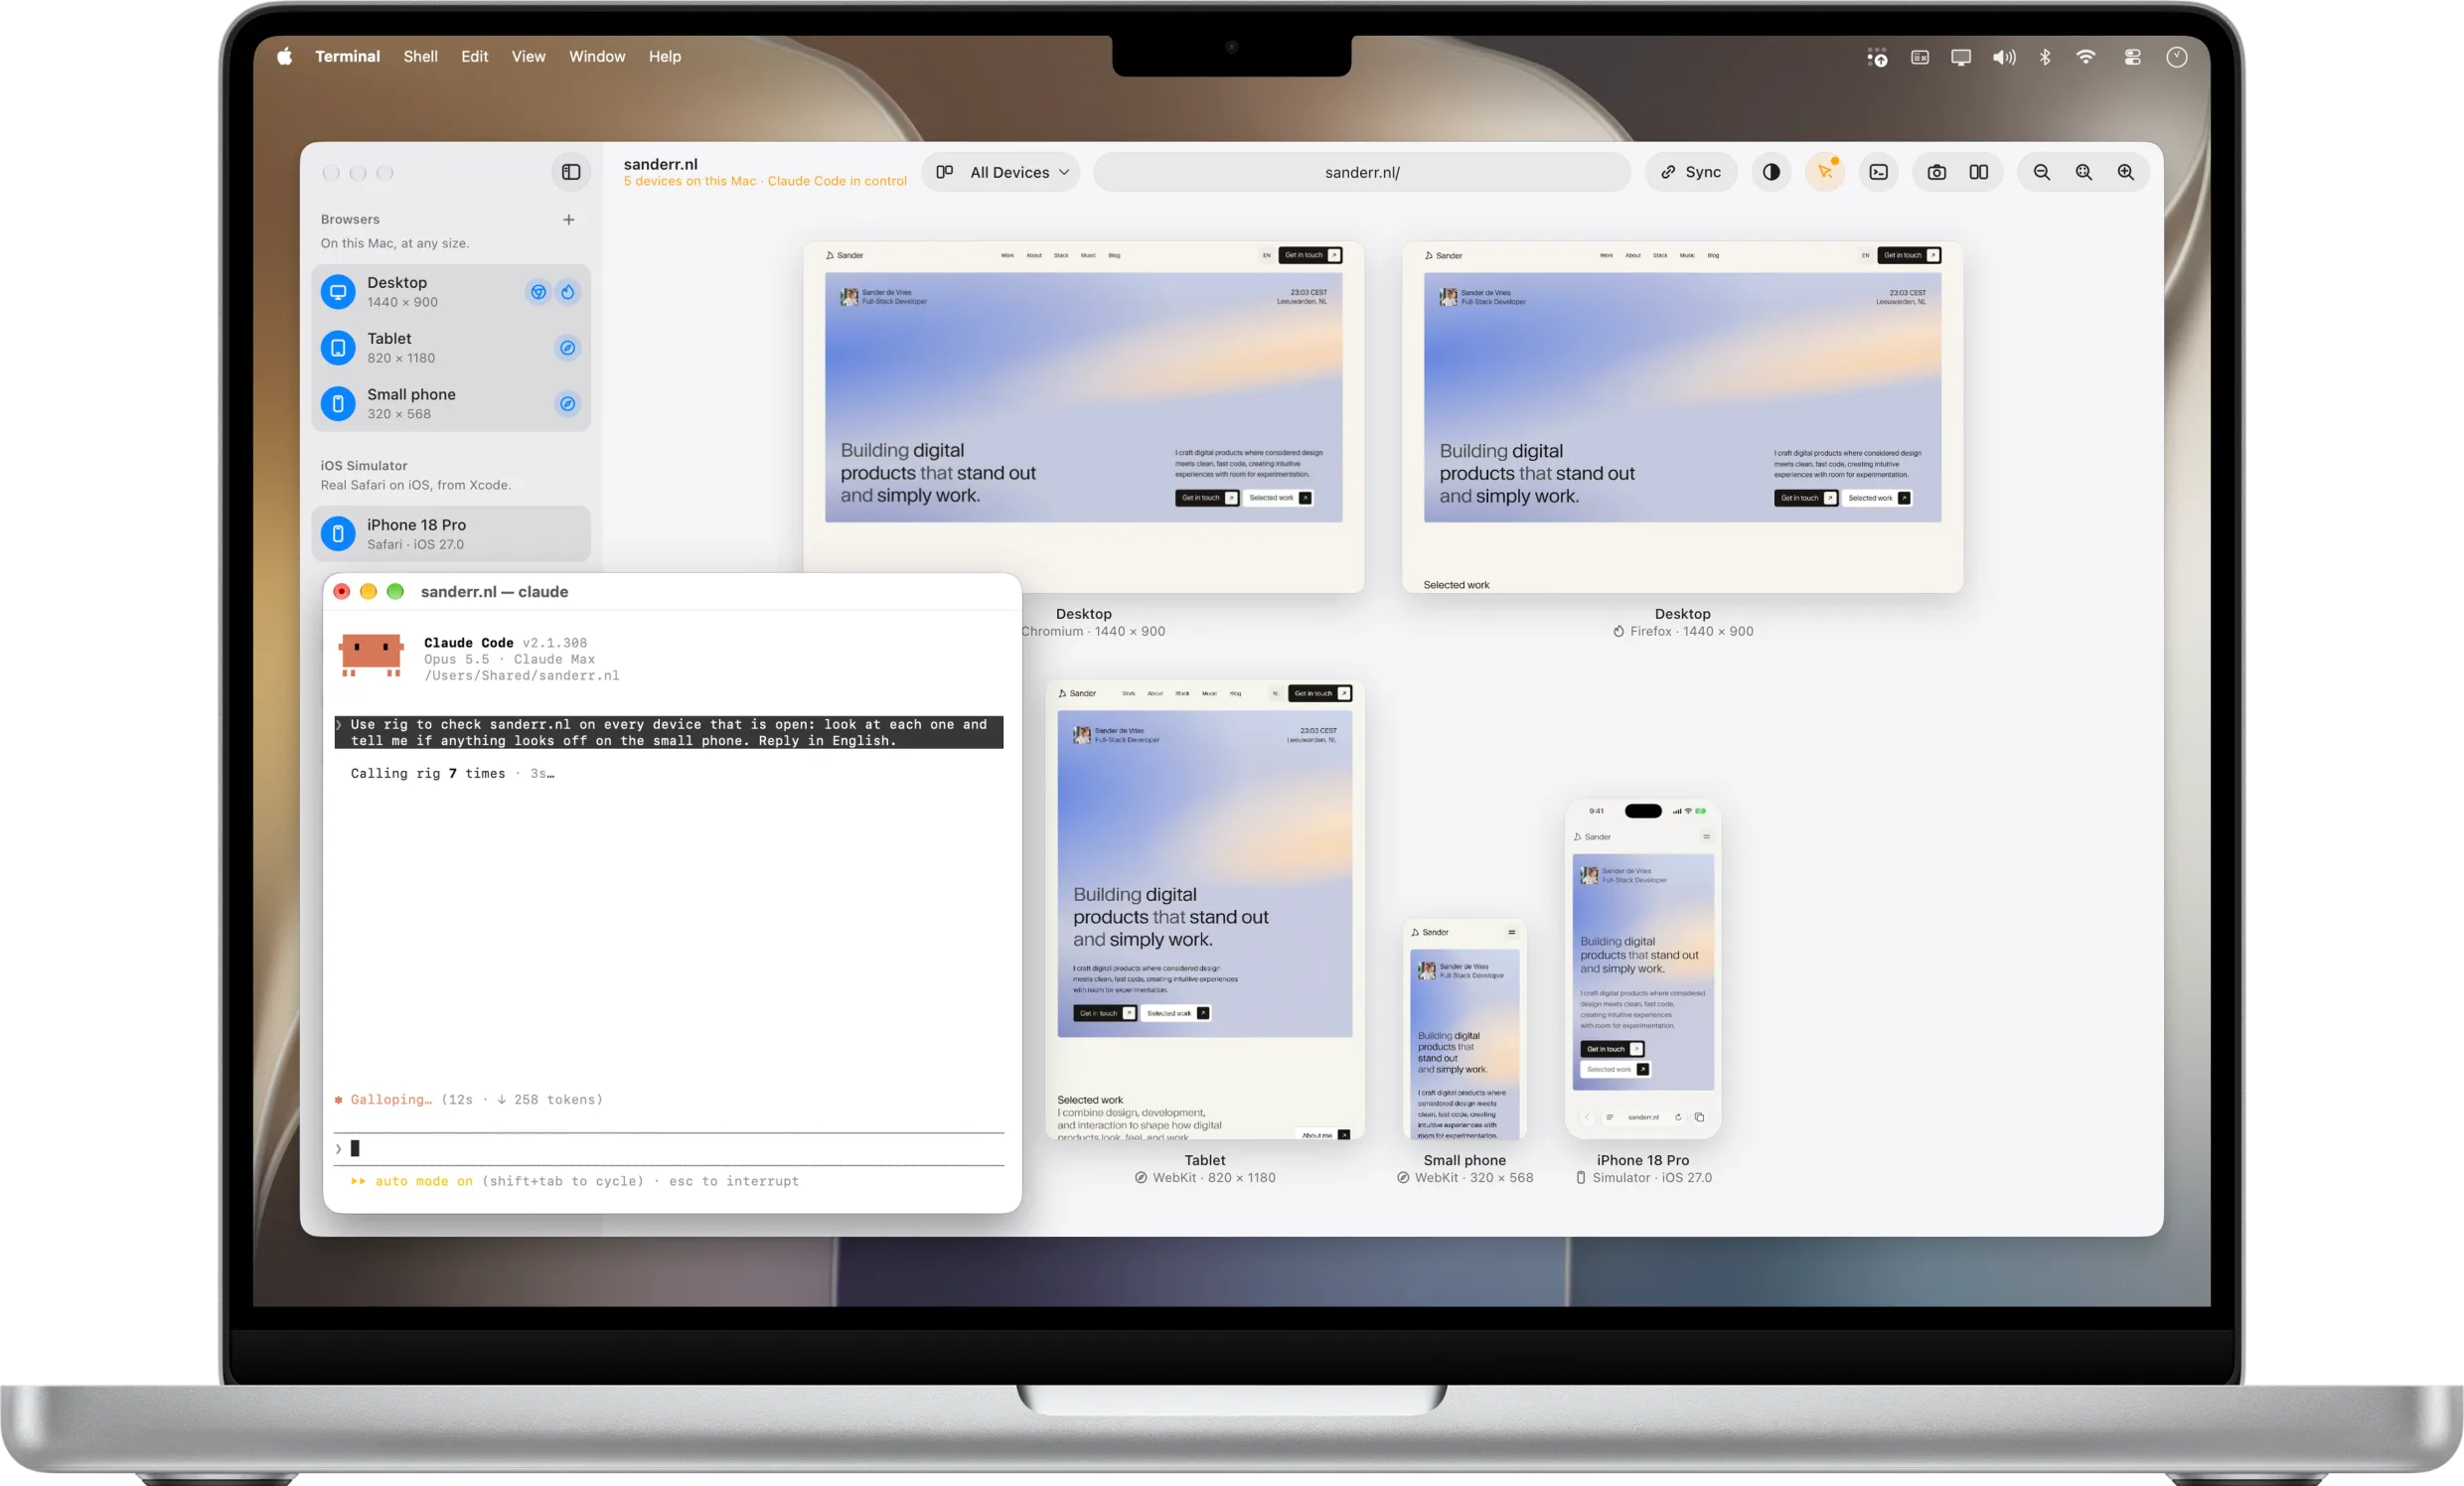2464x1486 pixels.
Task: Click the menu bar clock icon
Action: [x=2177, y=57]
